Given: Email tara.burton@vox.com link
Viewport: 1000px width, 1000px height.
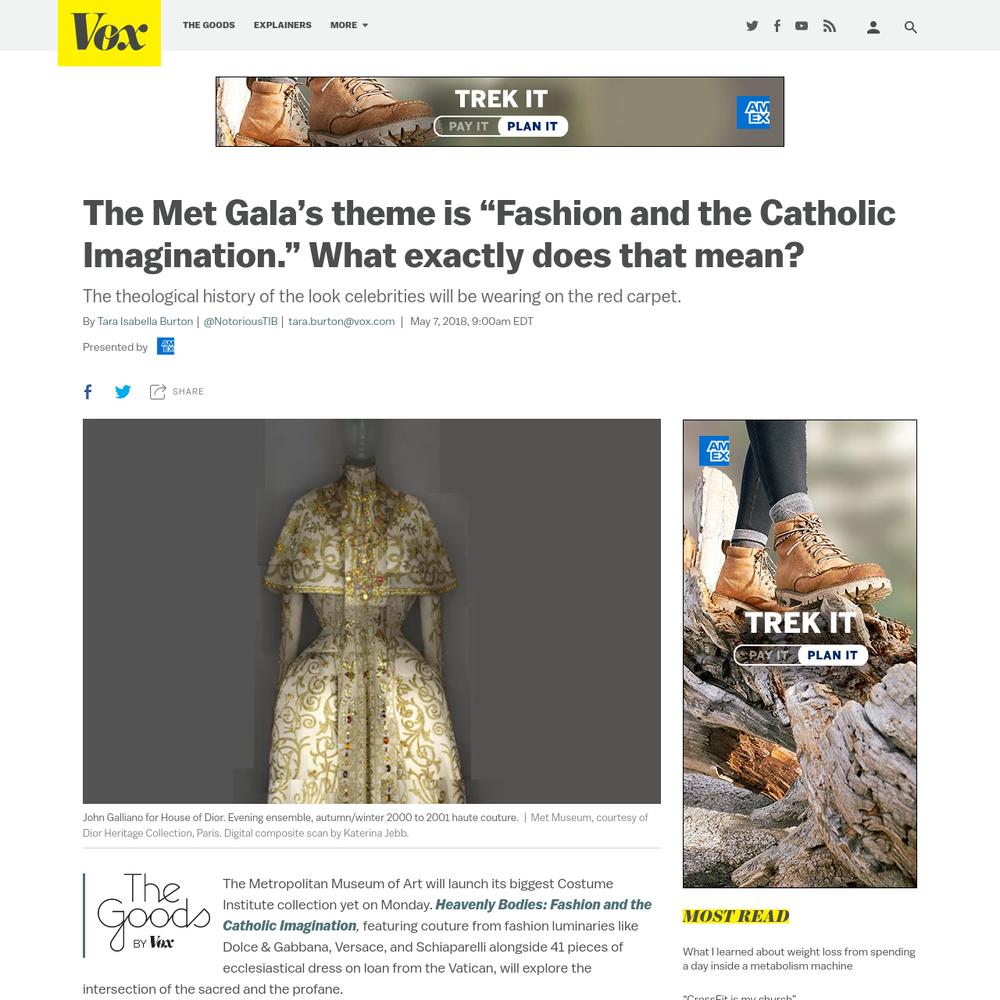Looking at the screenshot, I should coord(341,321).
